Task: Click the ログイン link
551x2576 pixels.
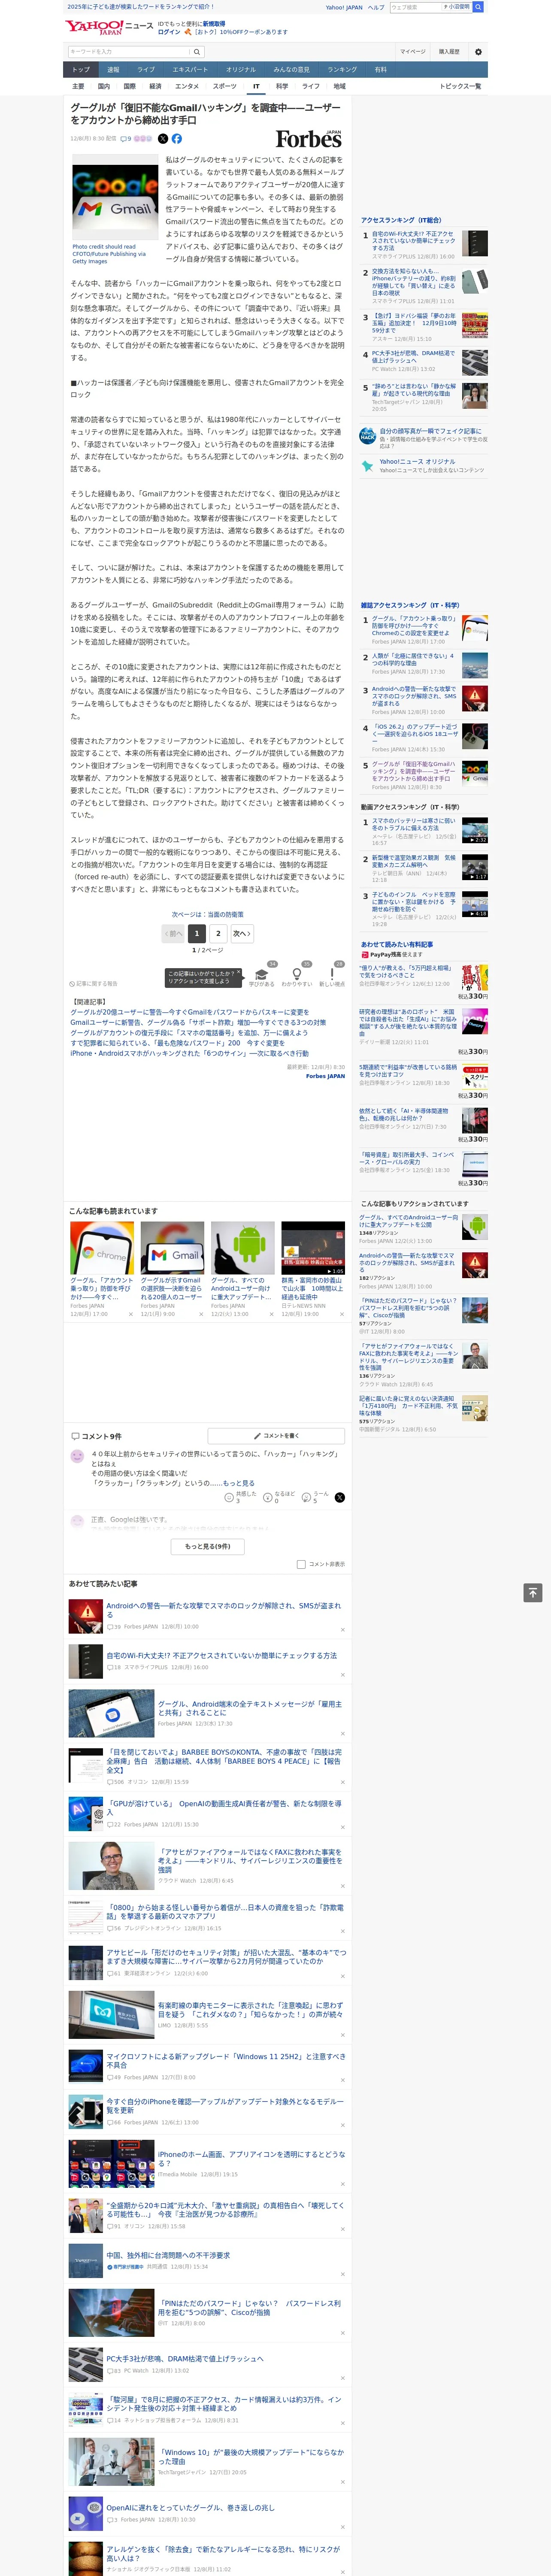Action: click(x=169, y=32)
